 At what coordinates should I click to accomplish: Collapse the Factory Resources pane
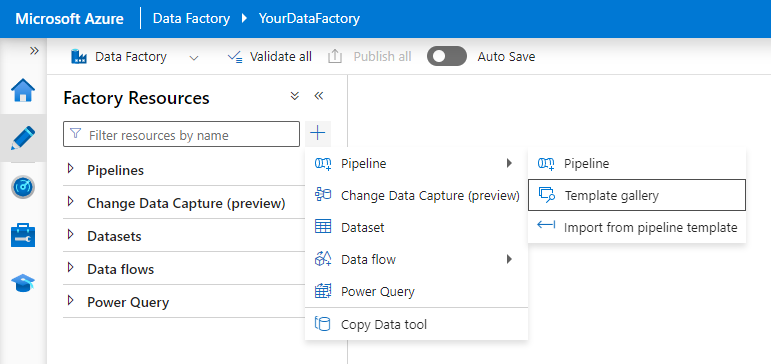pyautogui.click(x=319, y=96)
